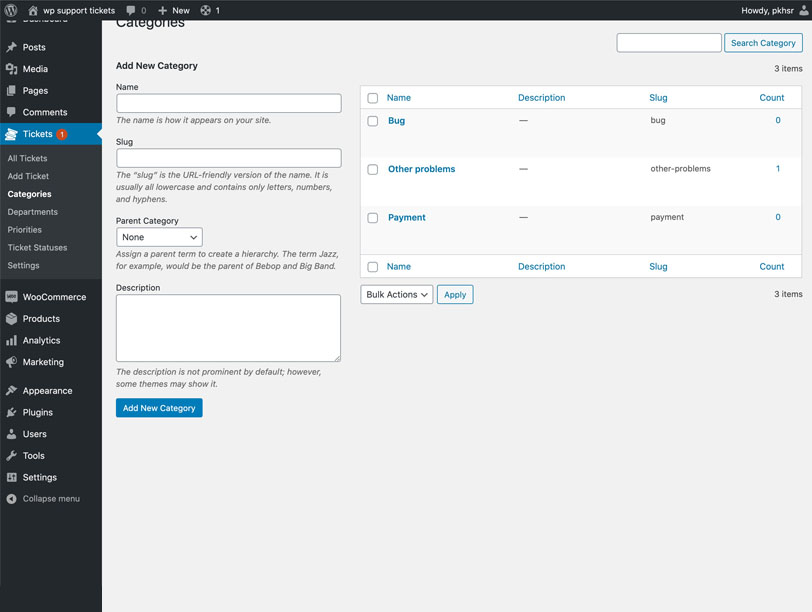Tick the select-all checkbox in table footer
This screenshot has height=612, width=812.
click(372, 267)
